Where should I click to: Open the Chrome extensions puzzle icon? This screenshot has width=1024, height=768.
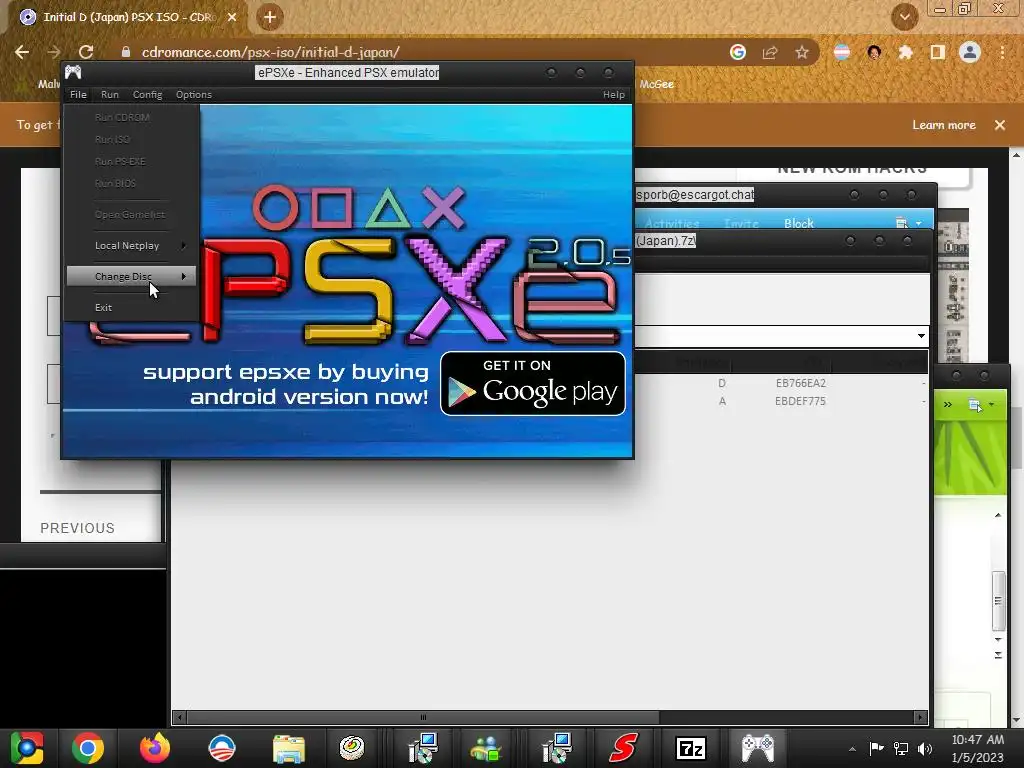pyautogui.click(x=906, y=52)
